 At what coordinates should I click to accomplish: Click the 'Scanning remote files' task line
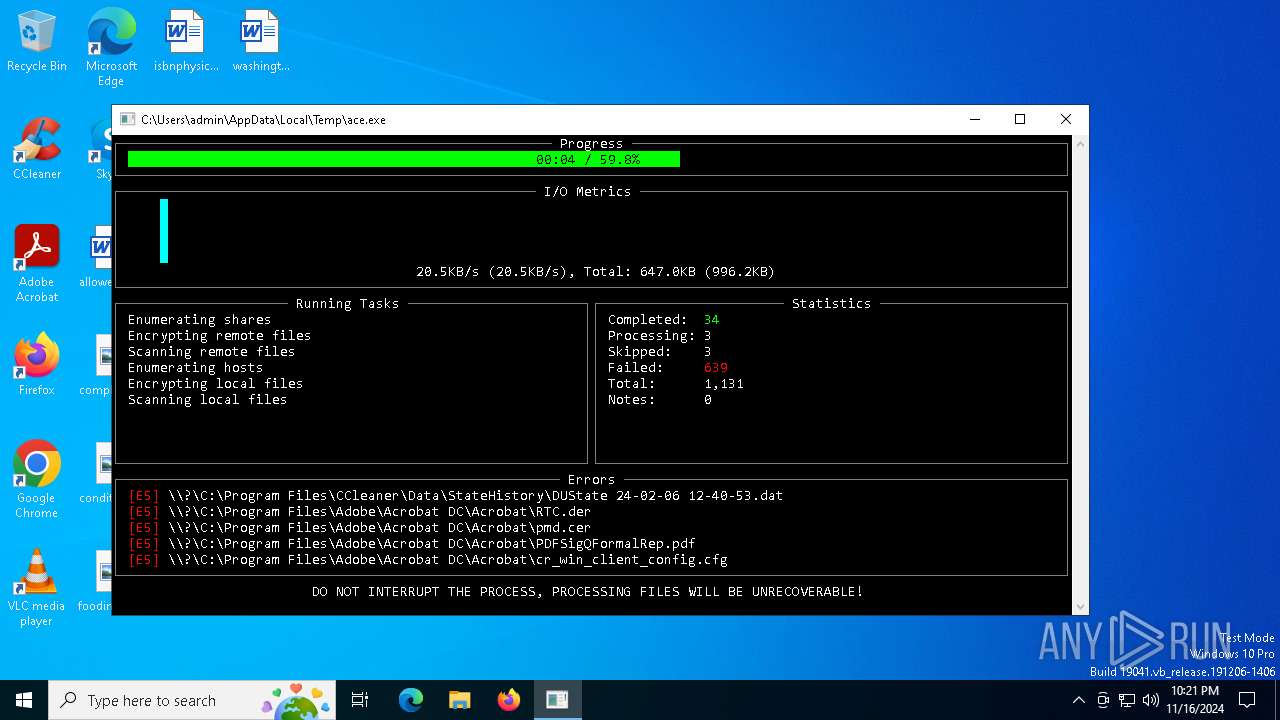tap(211, 351)
